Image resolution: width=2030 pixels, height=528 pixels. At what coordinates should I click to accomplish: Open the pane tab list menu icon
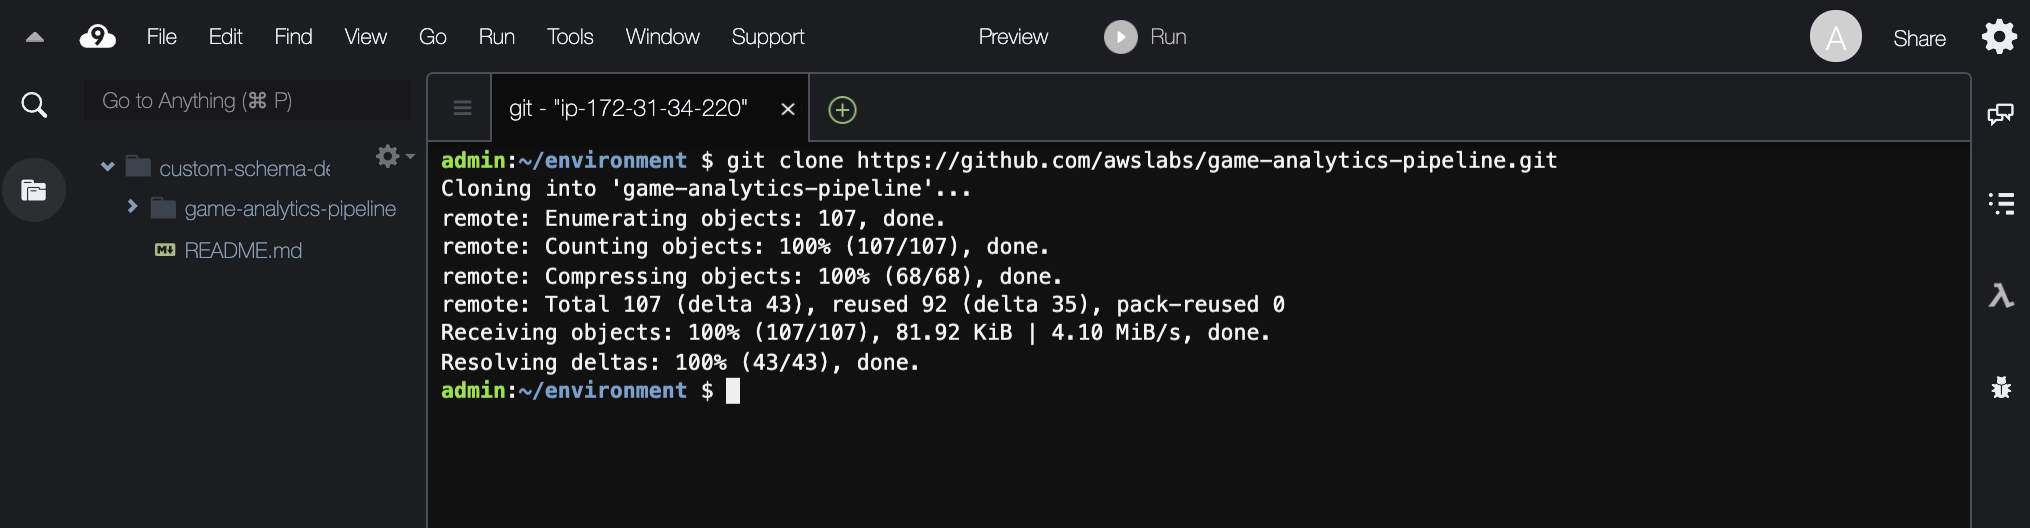tap(462, 108)
